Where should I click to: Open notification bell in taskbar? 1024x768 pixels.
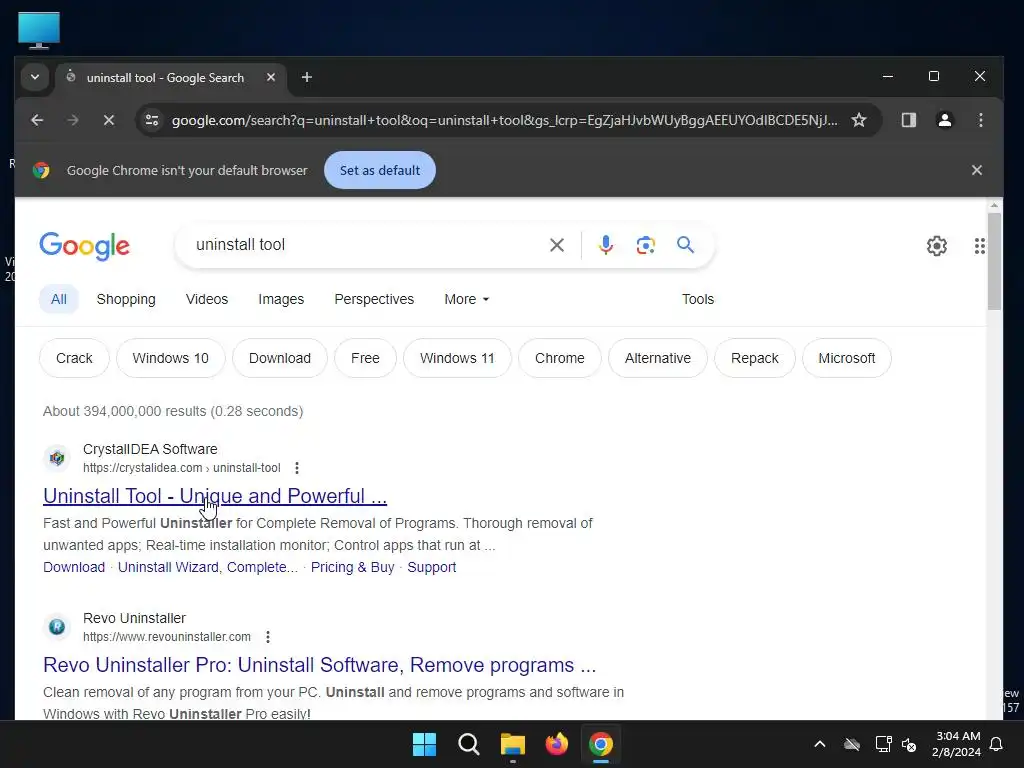(996, 744)
